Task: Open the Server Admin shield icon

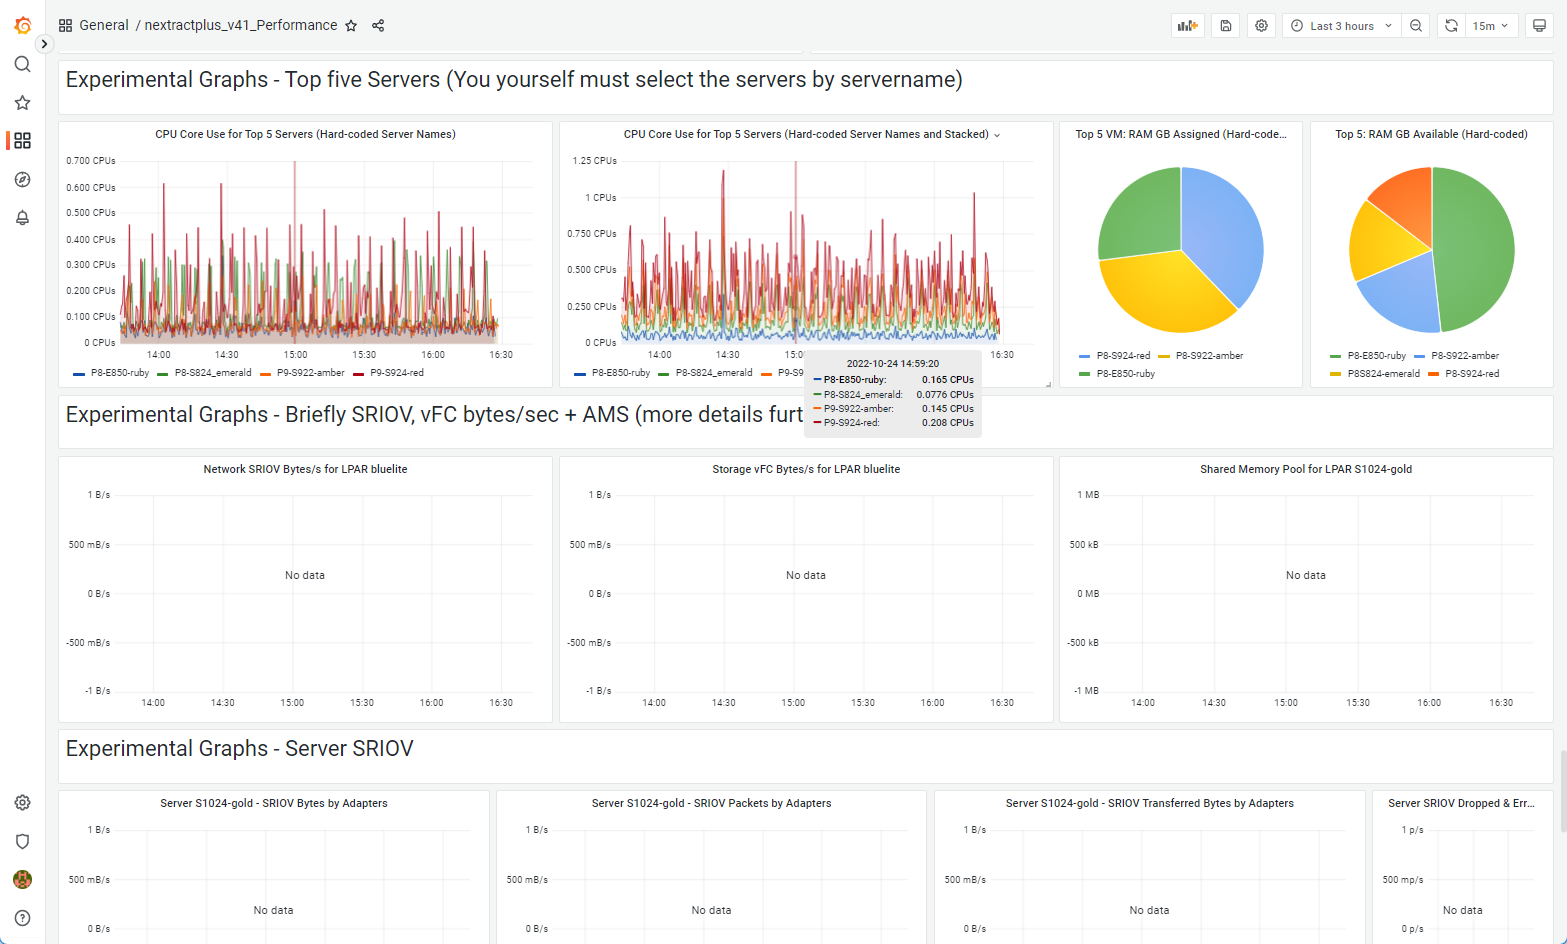Action: tap(22, 841)
